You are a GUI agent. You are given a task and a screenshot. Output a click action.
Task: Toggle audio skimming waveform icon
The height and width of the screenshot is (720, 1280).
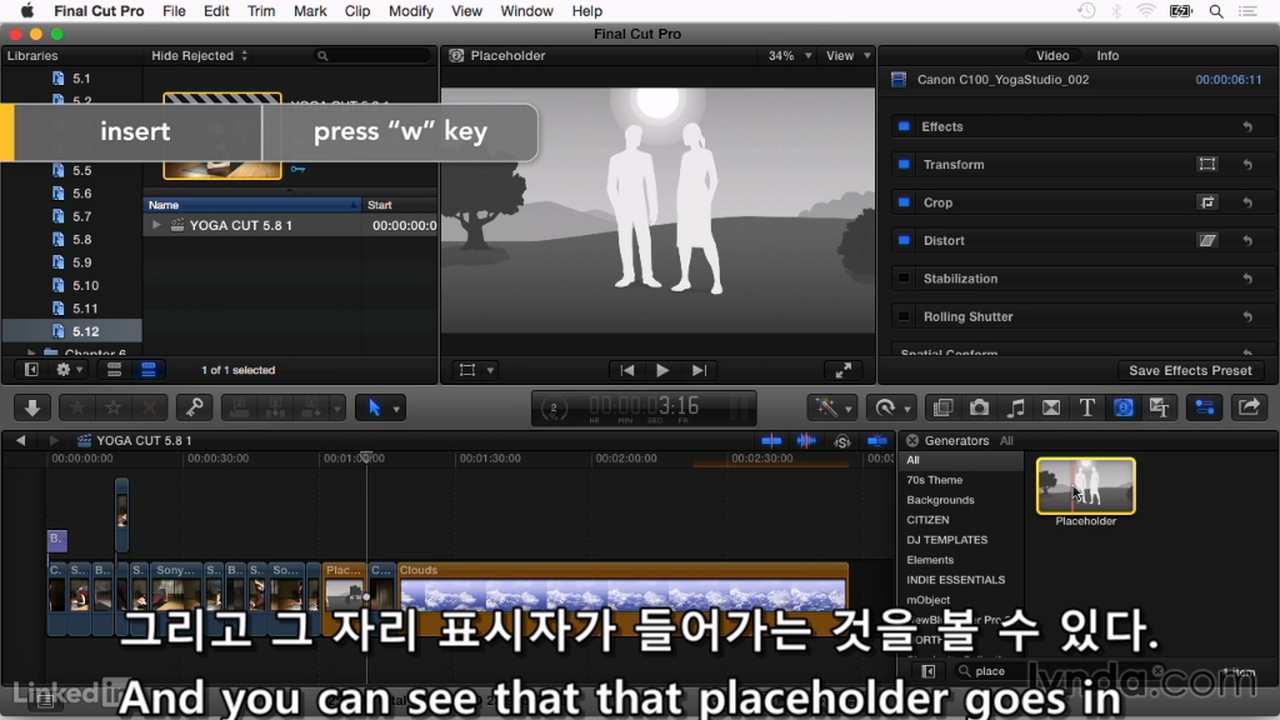[806, 440]
